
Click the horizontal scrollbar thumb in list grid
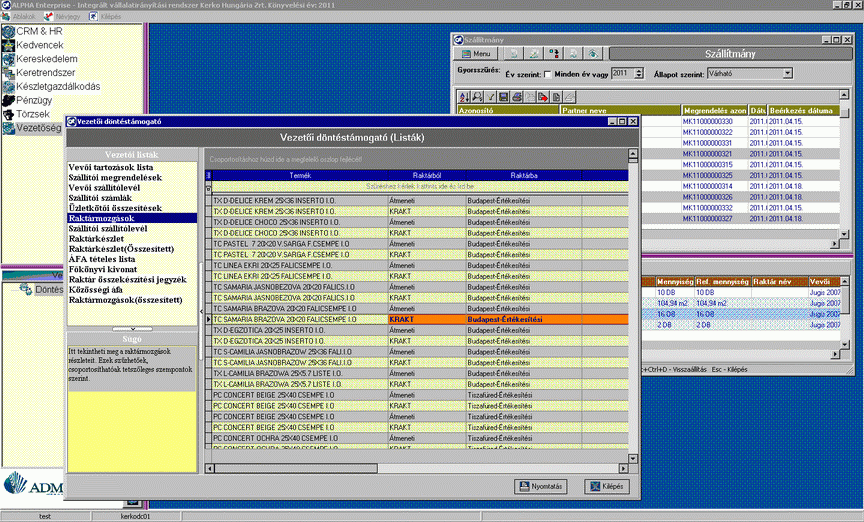coord(296,469)
